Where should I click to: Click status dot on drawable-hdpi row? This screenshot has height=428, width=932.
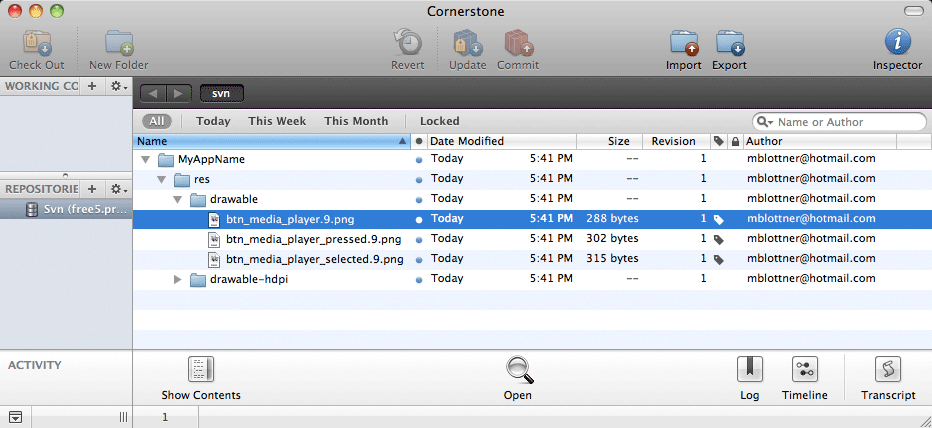point(419,279)
